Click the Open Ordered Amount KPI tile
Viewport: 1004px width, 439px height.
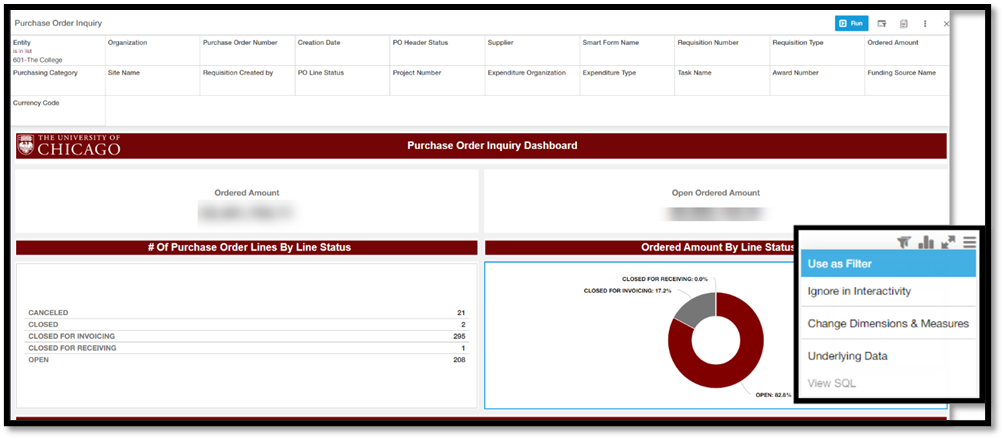(x=715, y=201)
